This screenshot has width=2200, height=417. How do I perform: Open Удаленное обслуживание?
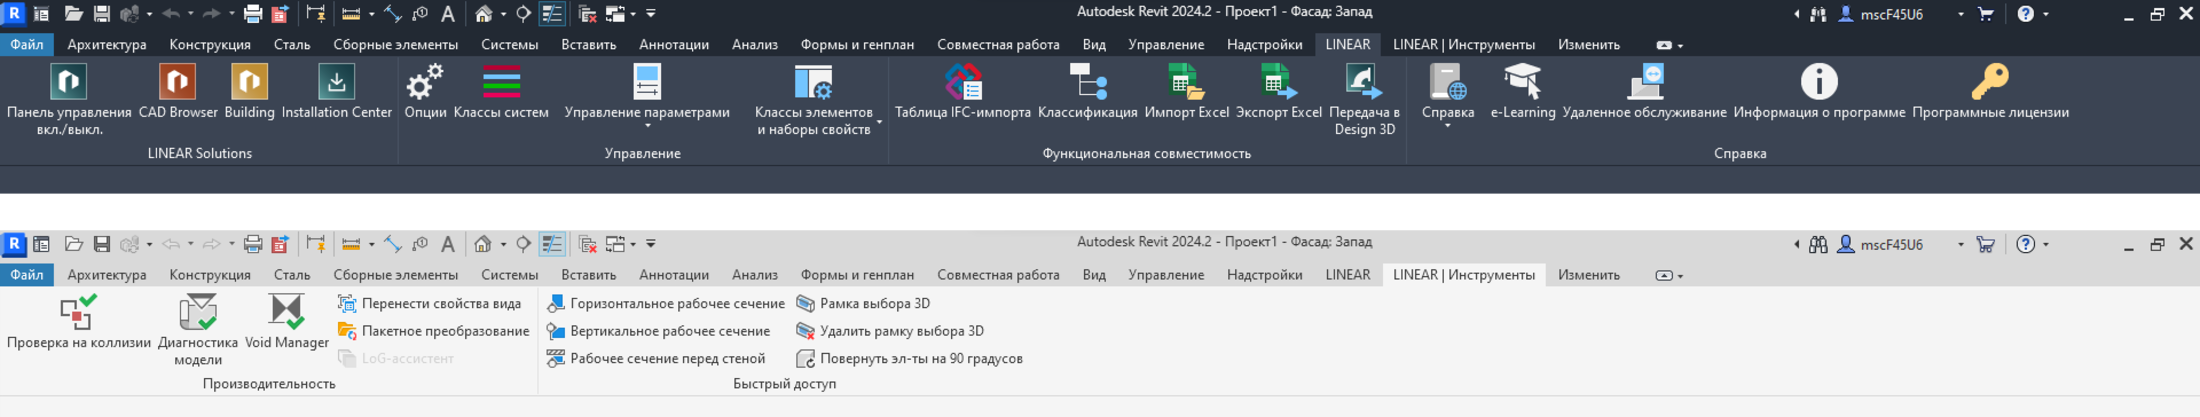click(x=1644, y=91)
